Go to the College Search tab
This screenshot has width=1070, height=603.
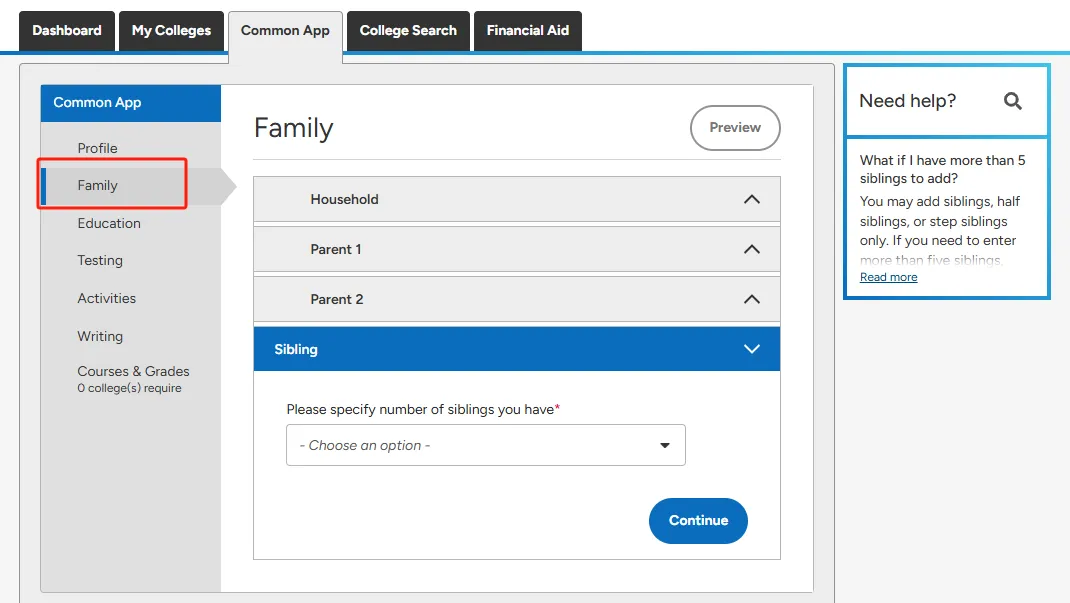[x=408, y=31]
